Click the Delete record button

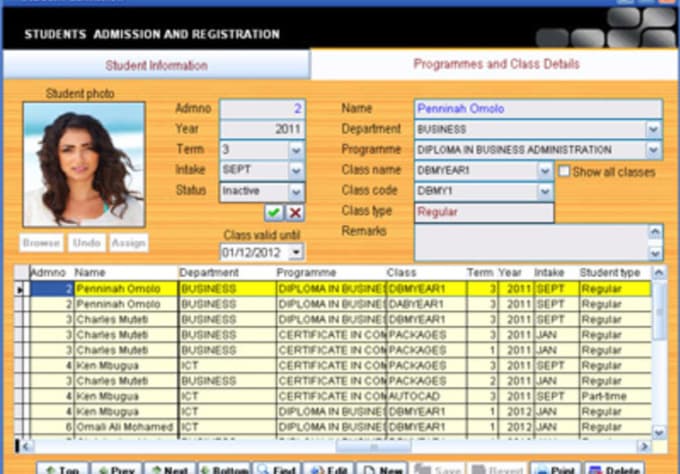[615, 469]
